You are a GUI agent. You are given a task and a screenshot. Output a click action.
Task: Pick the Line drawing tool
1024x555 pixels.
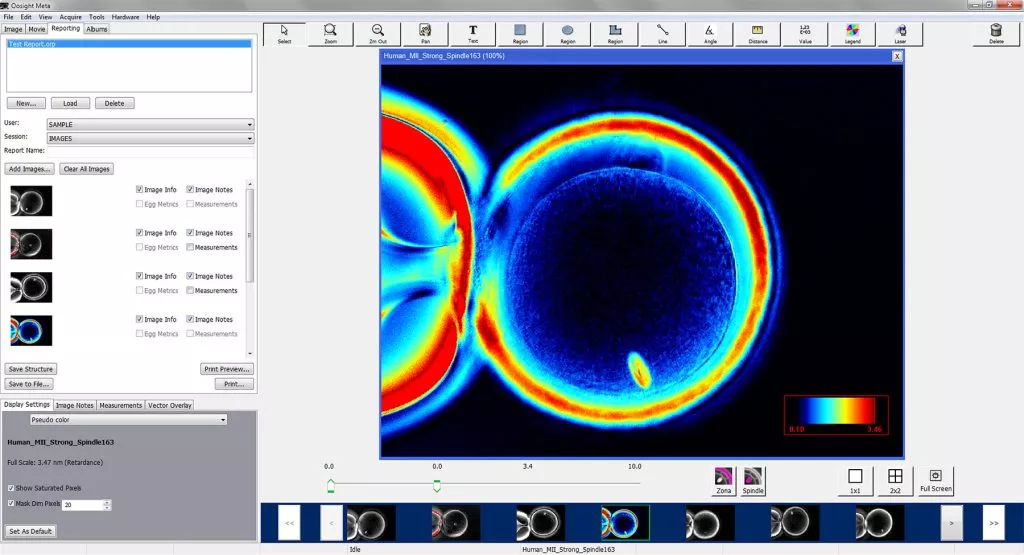pyautogui.click(x=662, y=34)
